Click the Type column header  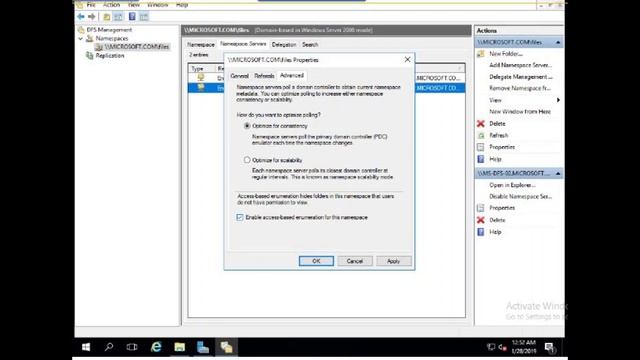coord(198,69)
